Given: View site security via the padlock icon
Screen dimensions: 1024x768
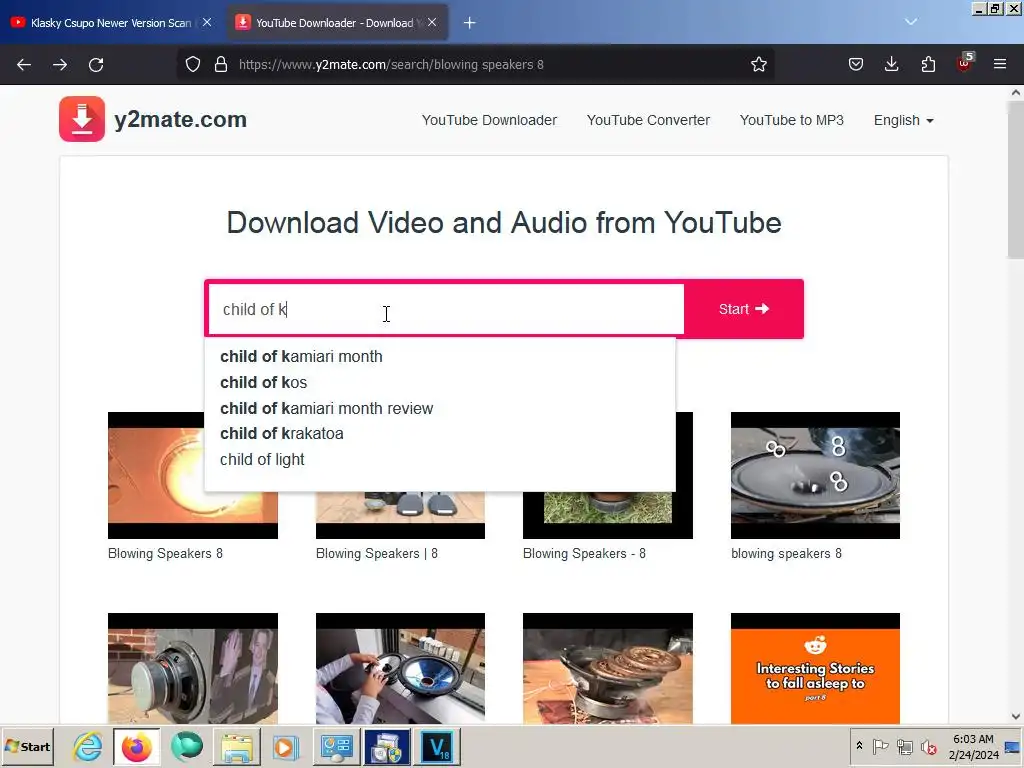Looking at the screenshot, I should coord(221,65).
